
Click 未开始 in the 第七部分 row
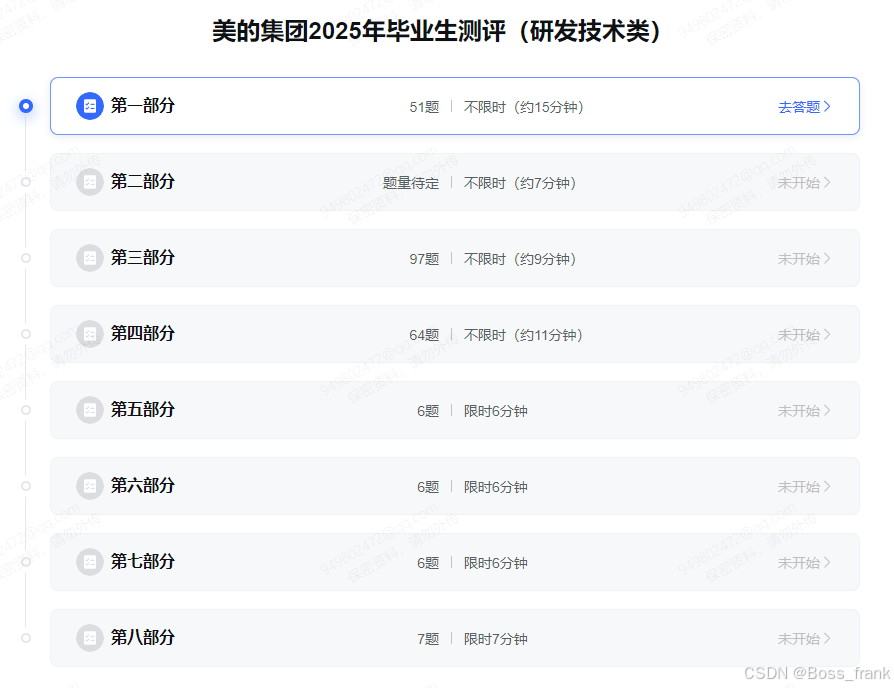click(804, 563)
